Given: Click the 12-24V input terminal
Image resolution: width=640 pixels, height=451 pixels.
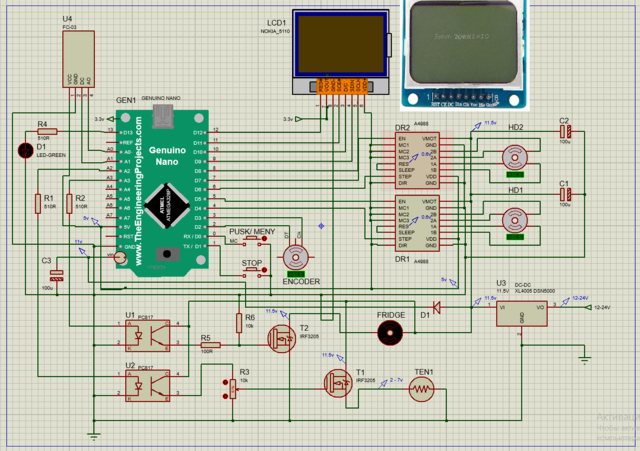Looking at the screenshot, I should [588, 307].
